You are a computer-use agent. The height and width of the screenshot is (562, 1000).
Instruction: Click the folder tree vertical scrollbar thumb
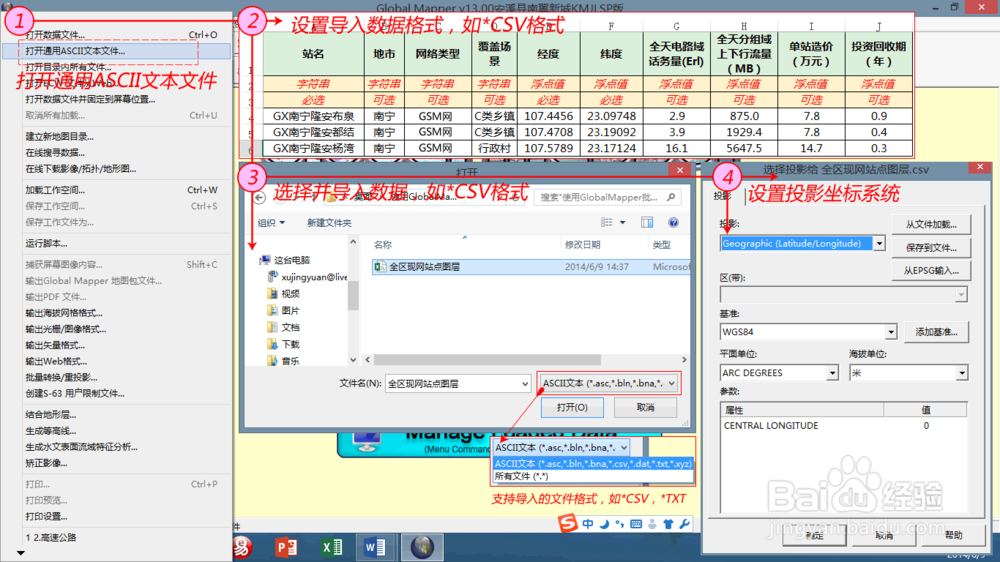pos(353,295)
